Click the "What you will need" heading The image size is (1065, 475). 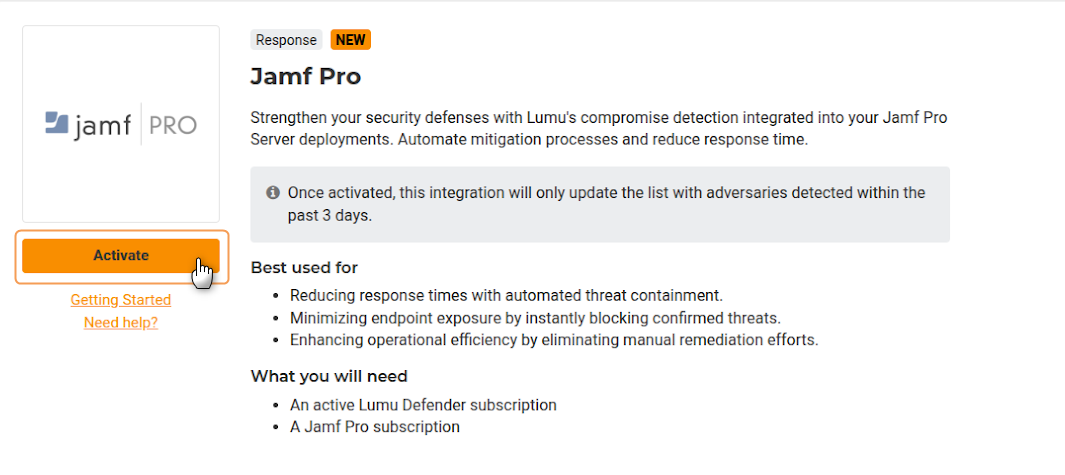329,377
